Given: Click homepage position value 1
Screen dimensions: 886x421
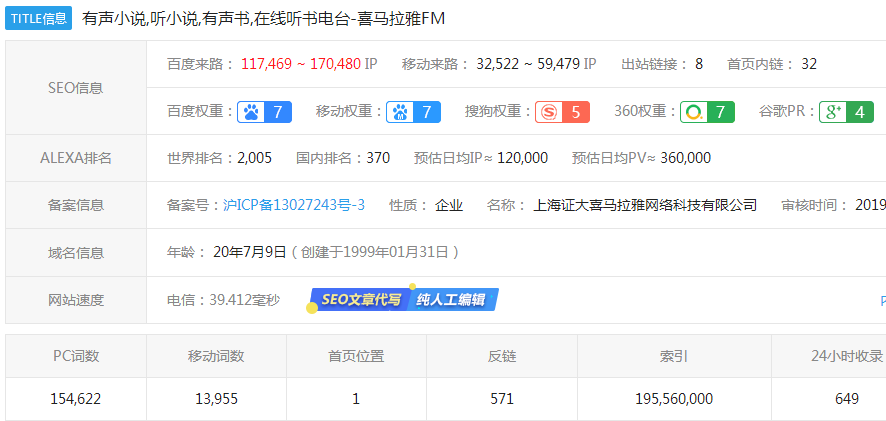Looking at the screenshot, I should point(356,399).
